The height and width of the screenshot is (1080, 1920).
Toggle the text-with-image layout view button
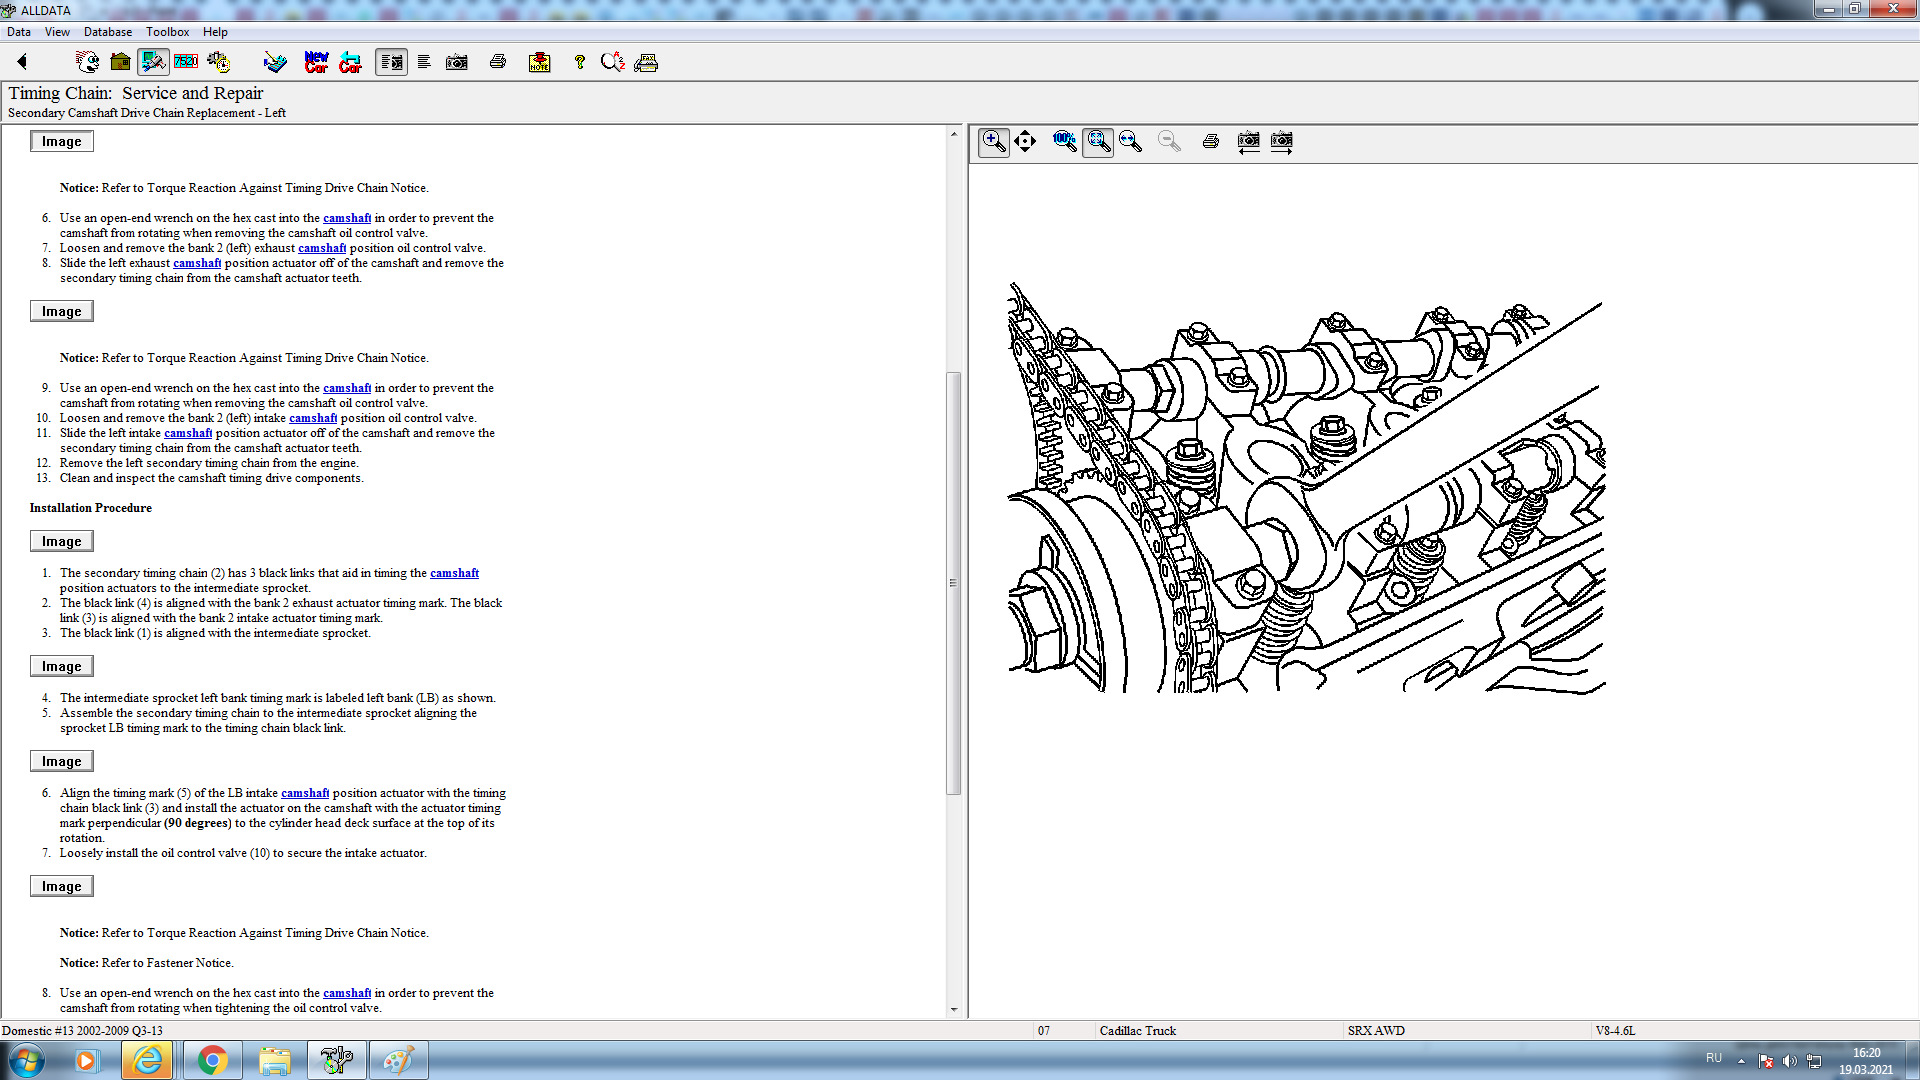[391, 62]
